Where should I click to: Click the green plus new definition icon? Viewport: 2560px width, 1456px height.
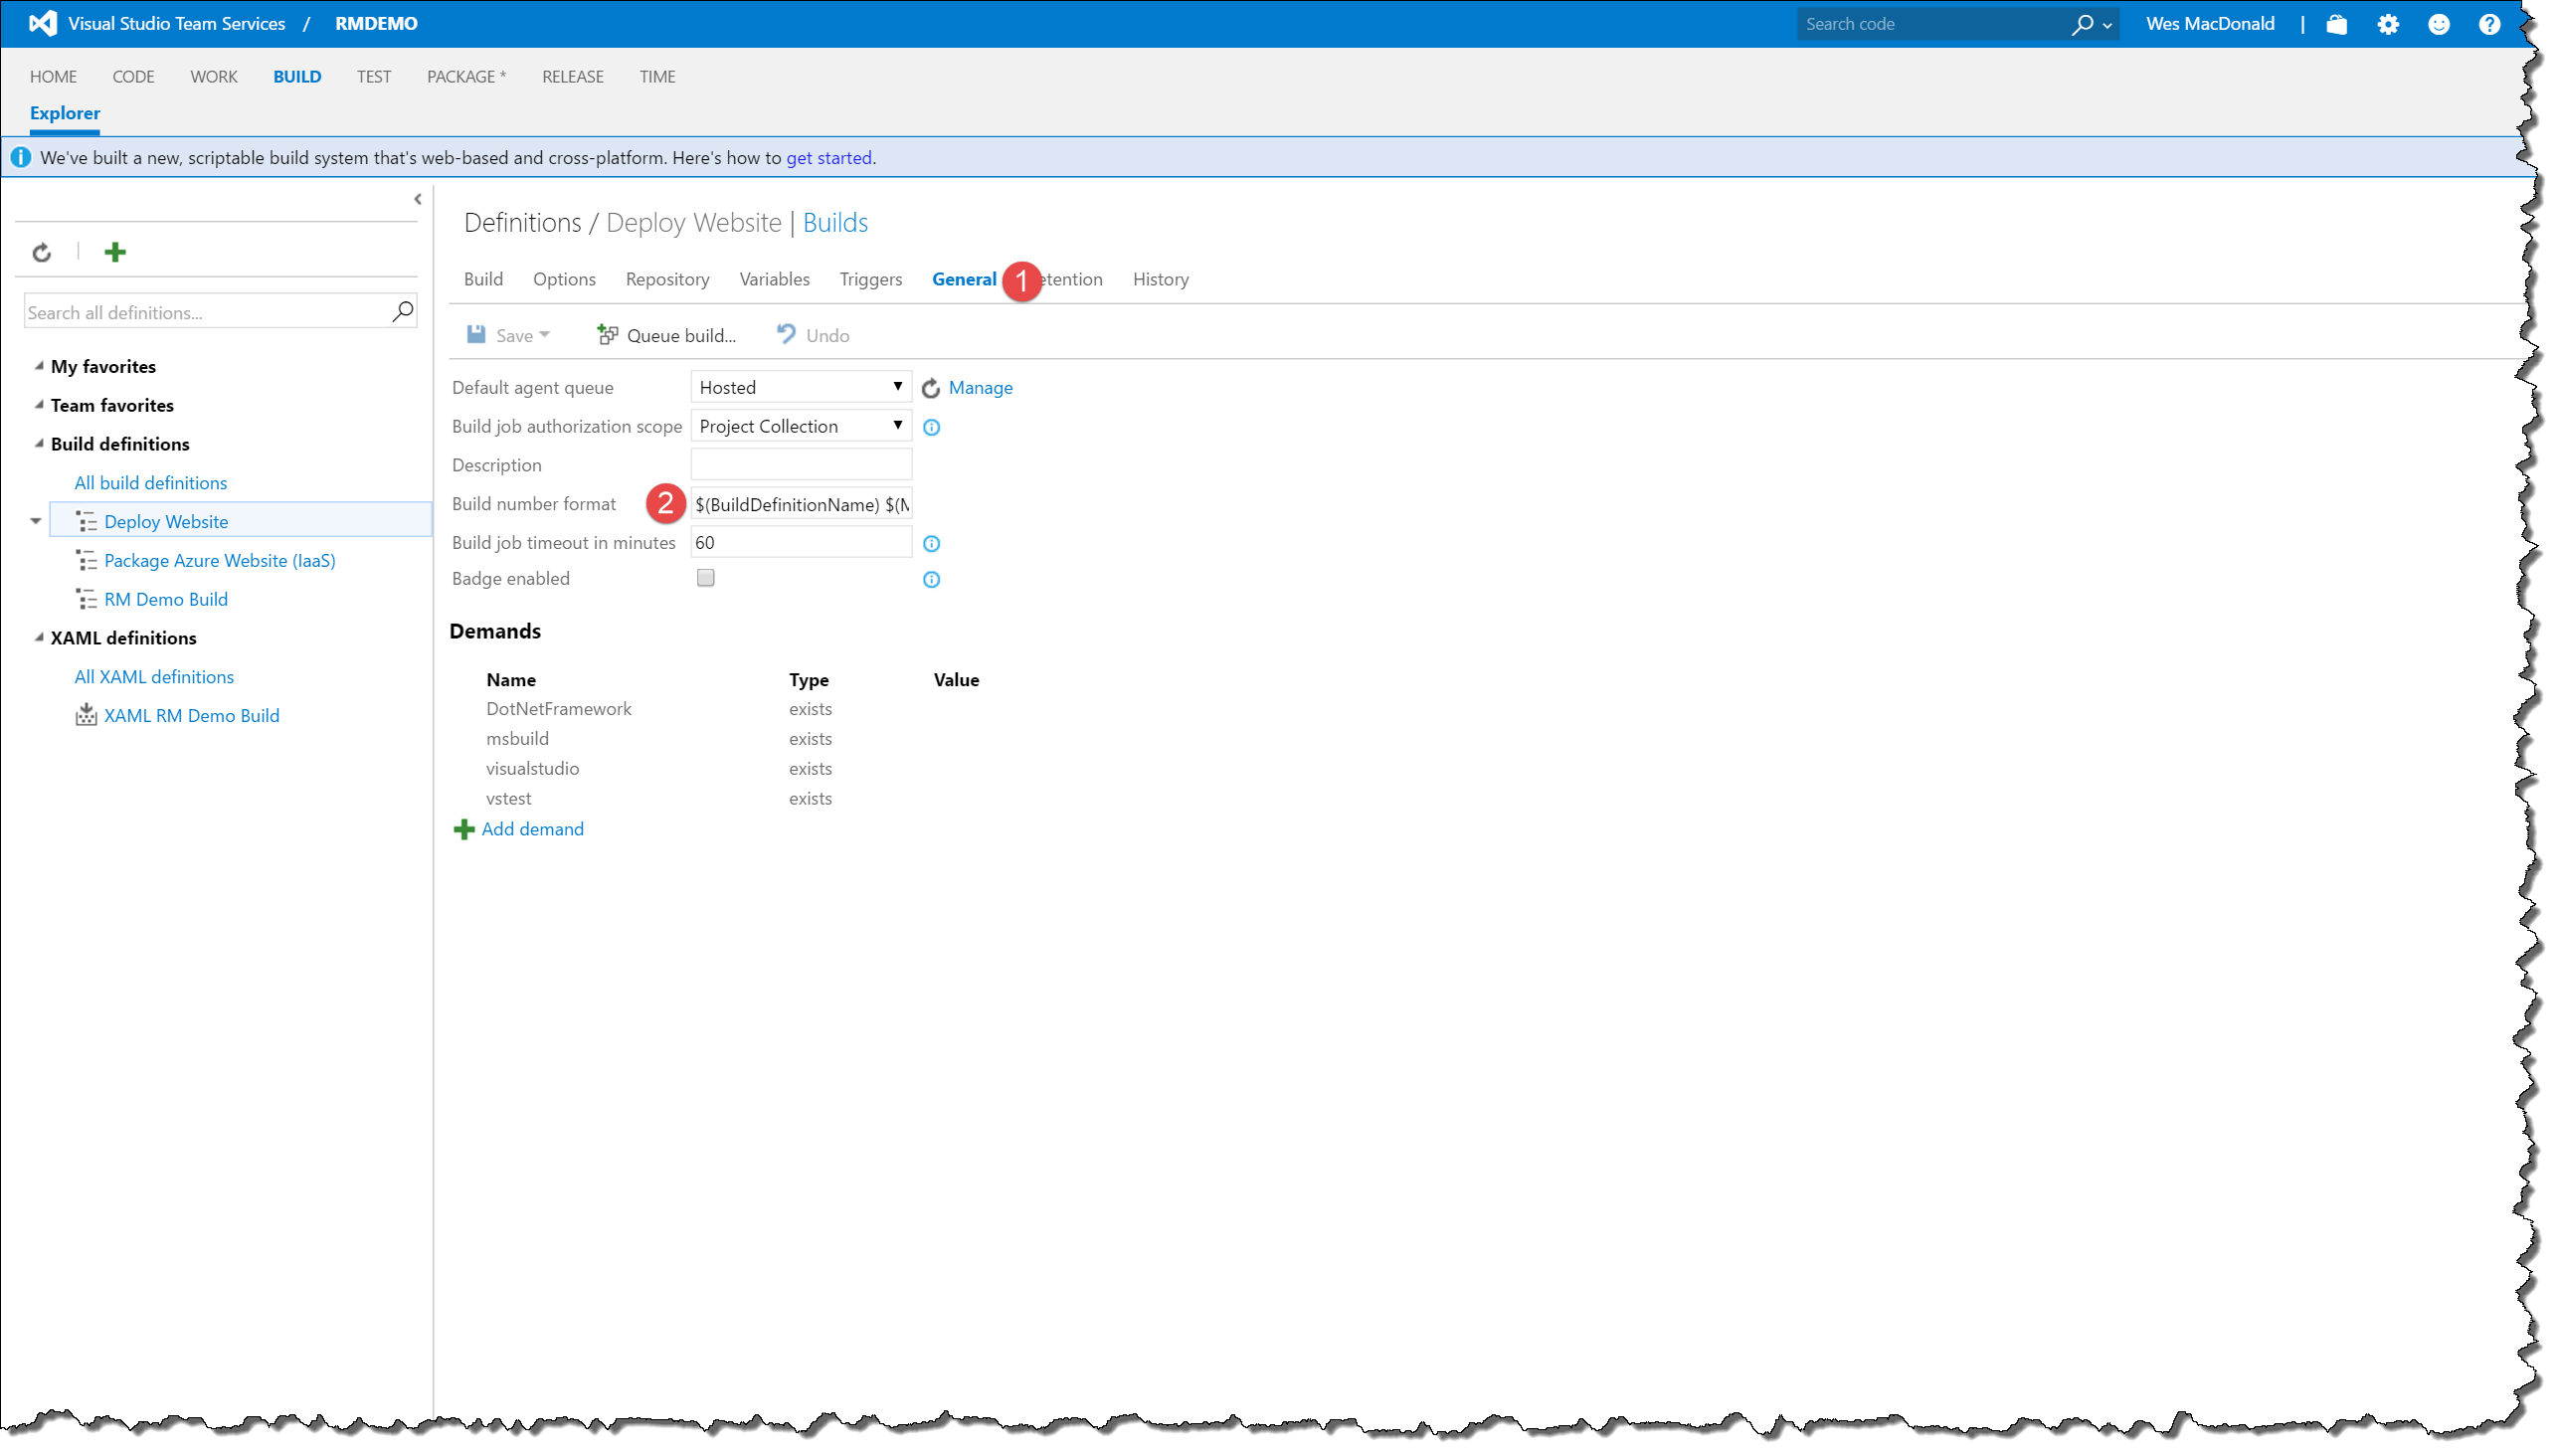(x=115, y=252)
